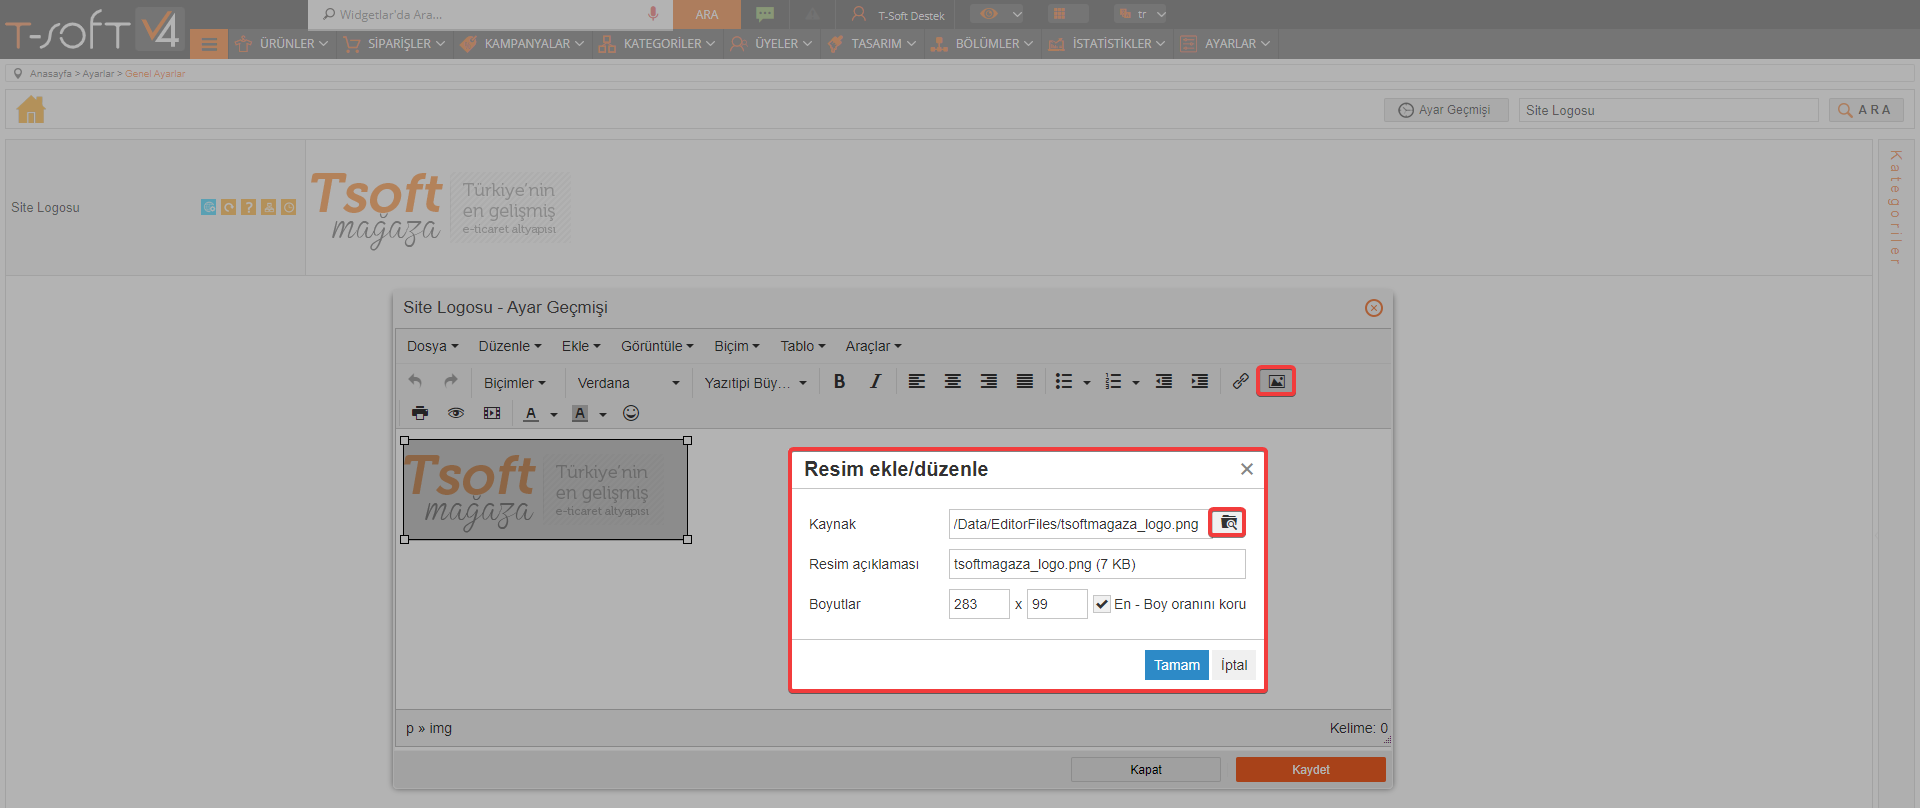Open the Dosya menu in the editor
The width and height of the screenshot is (1920, 808).
432,346
